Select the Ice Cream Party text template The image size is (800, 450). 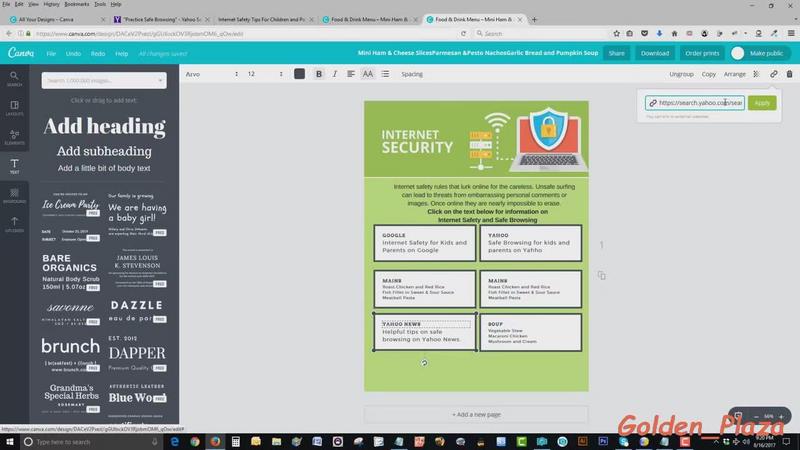pos(71,204)
